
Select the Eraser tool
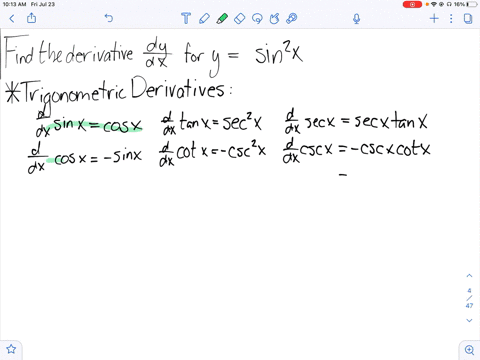(x=240, y=18)
